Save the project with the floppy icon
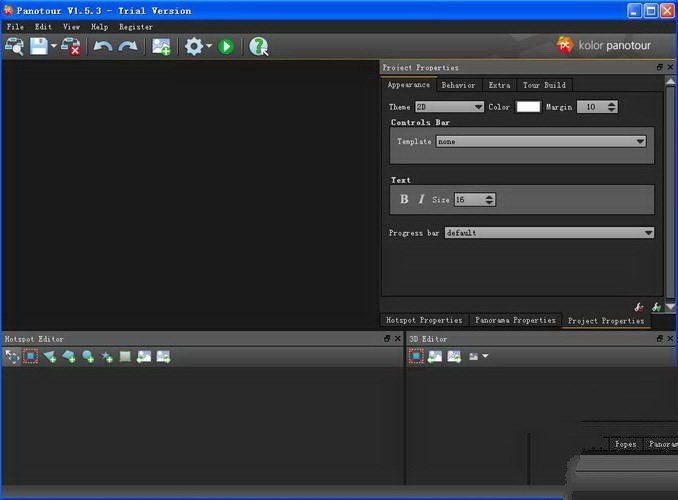 click(x=39, y=46)
